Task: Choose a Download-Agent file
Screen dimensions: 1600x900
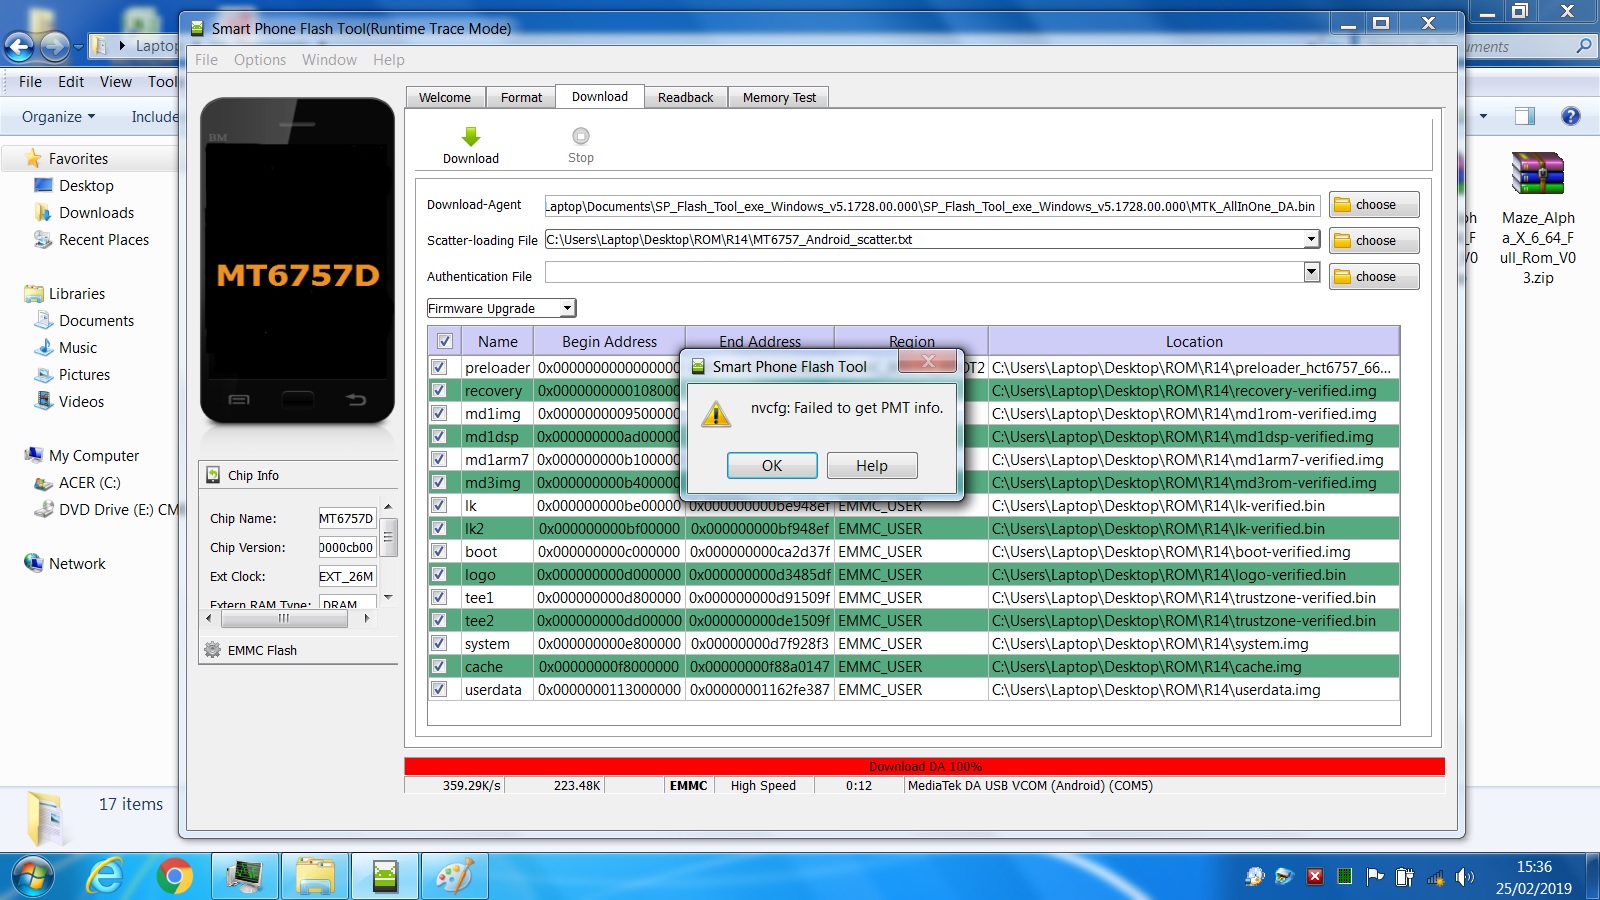Action: point(1374,205)
